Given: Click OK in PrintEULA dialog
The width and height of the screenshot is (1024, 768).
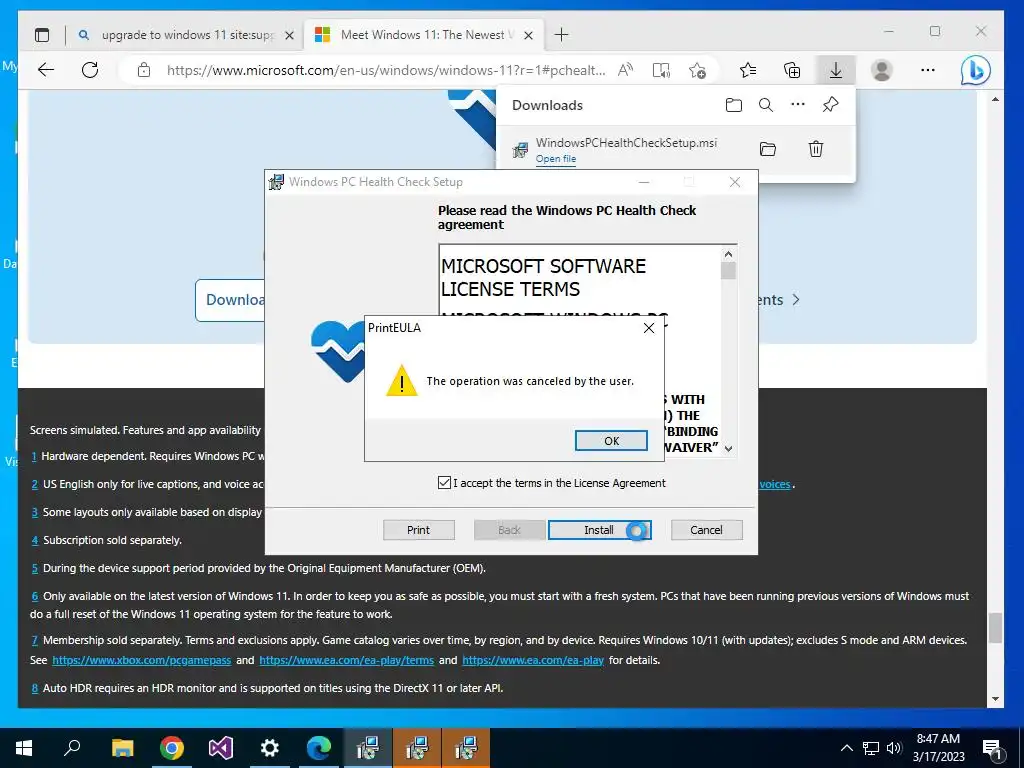Looking at the screenshot, I should tap(611, 441).
